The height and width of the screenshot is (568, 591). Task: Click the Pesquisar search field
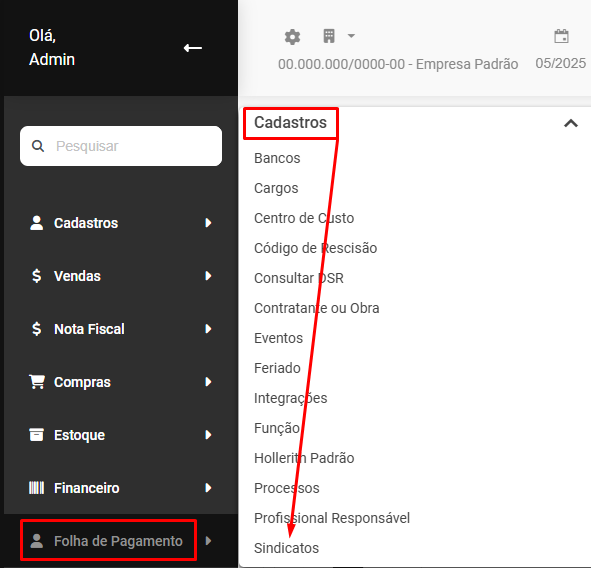coord(121,146)
